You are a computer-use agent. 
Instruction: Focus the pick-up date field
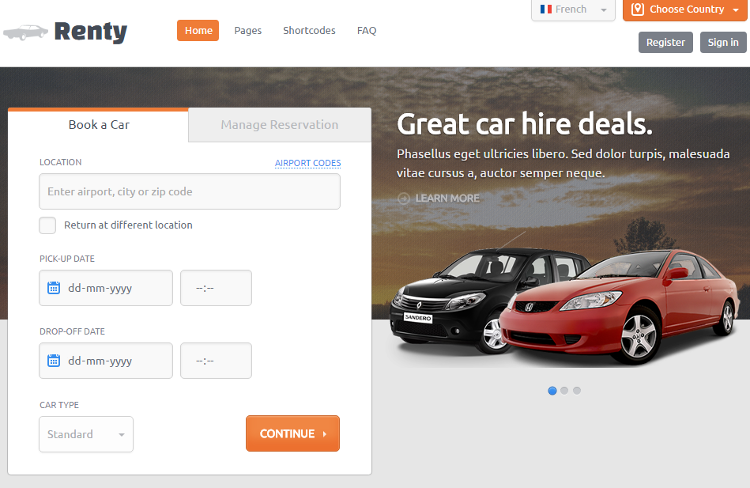tap(106, 288)
